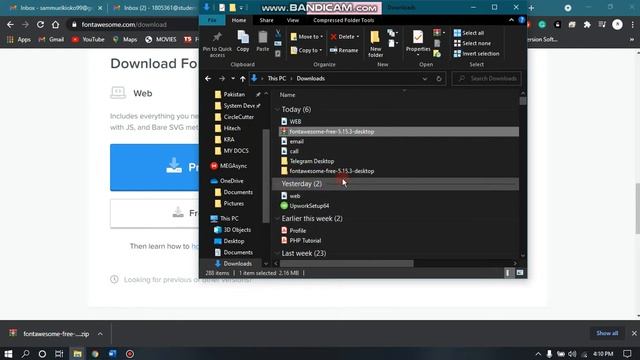Select CircleCutter folder in sidebar
The height and width of the screenshot is (360, 640).
[x=238, y=117]
